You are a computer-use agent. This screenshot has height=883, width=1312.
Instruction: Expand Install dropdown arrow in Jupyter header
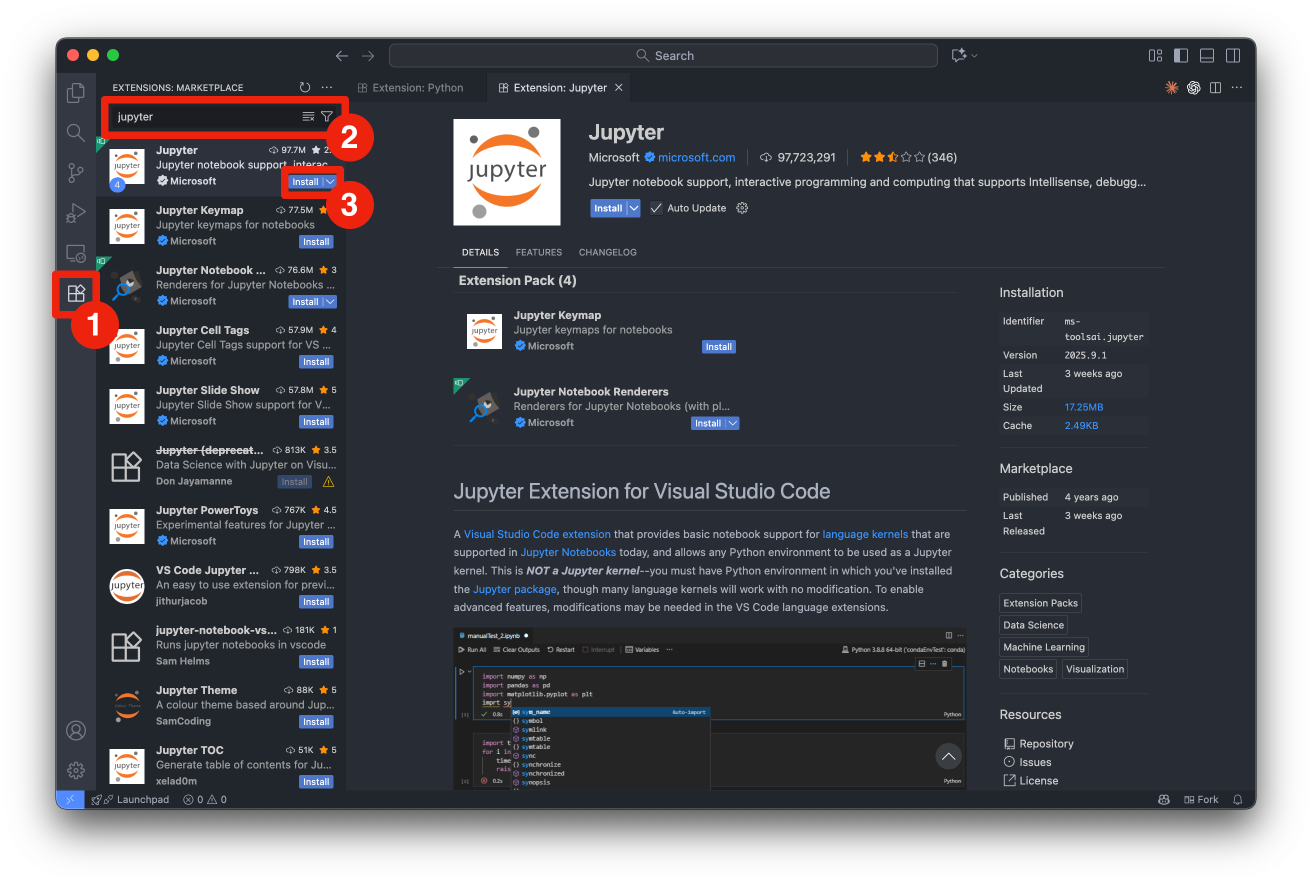point(633,208)
